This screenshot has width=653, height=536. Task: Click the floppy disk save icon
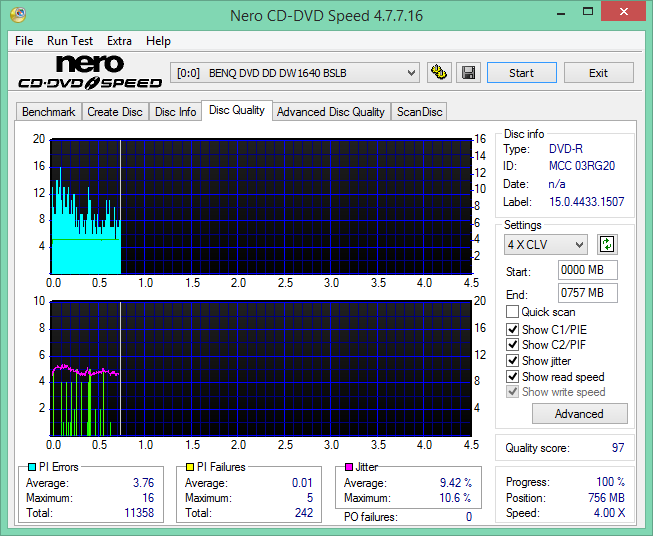coord(469,73)
